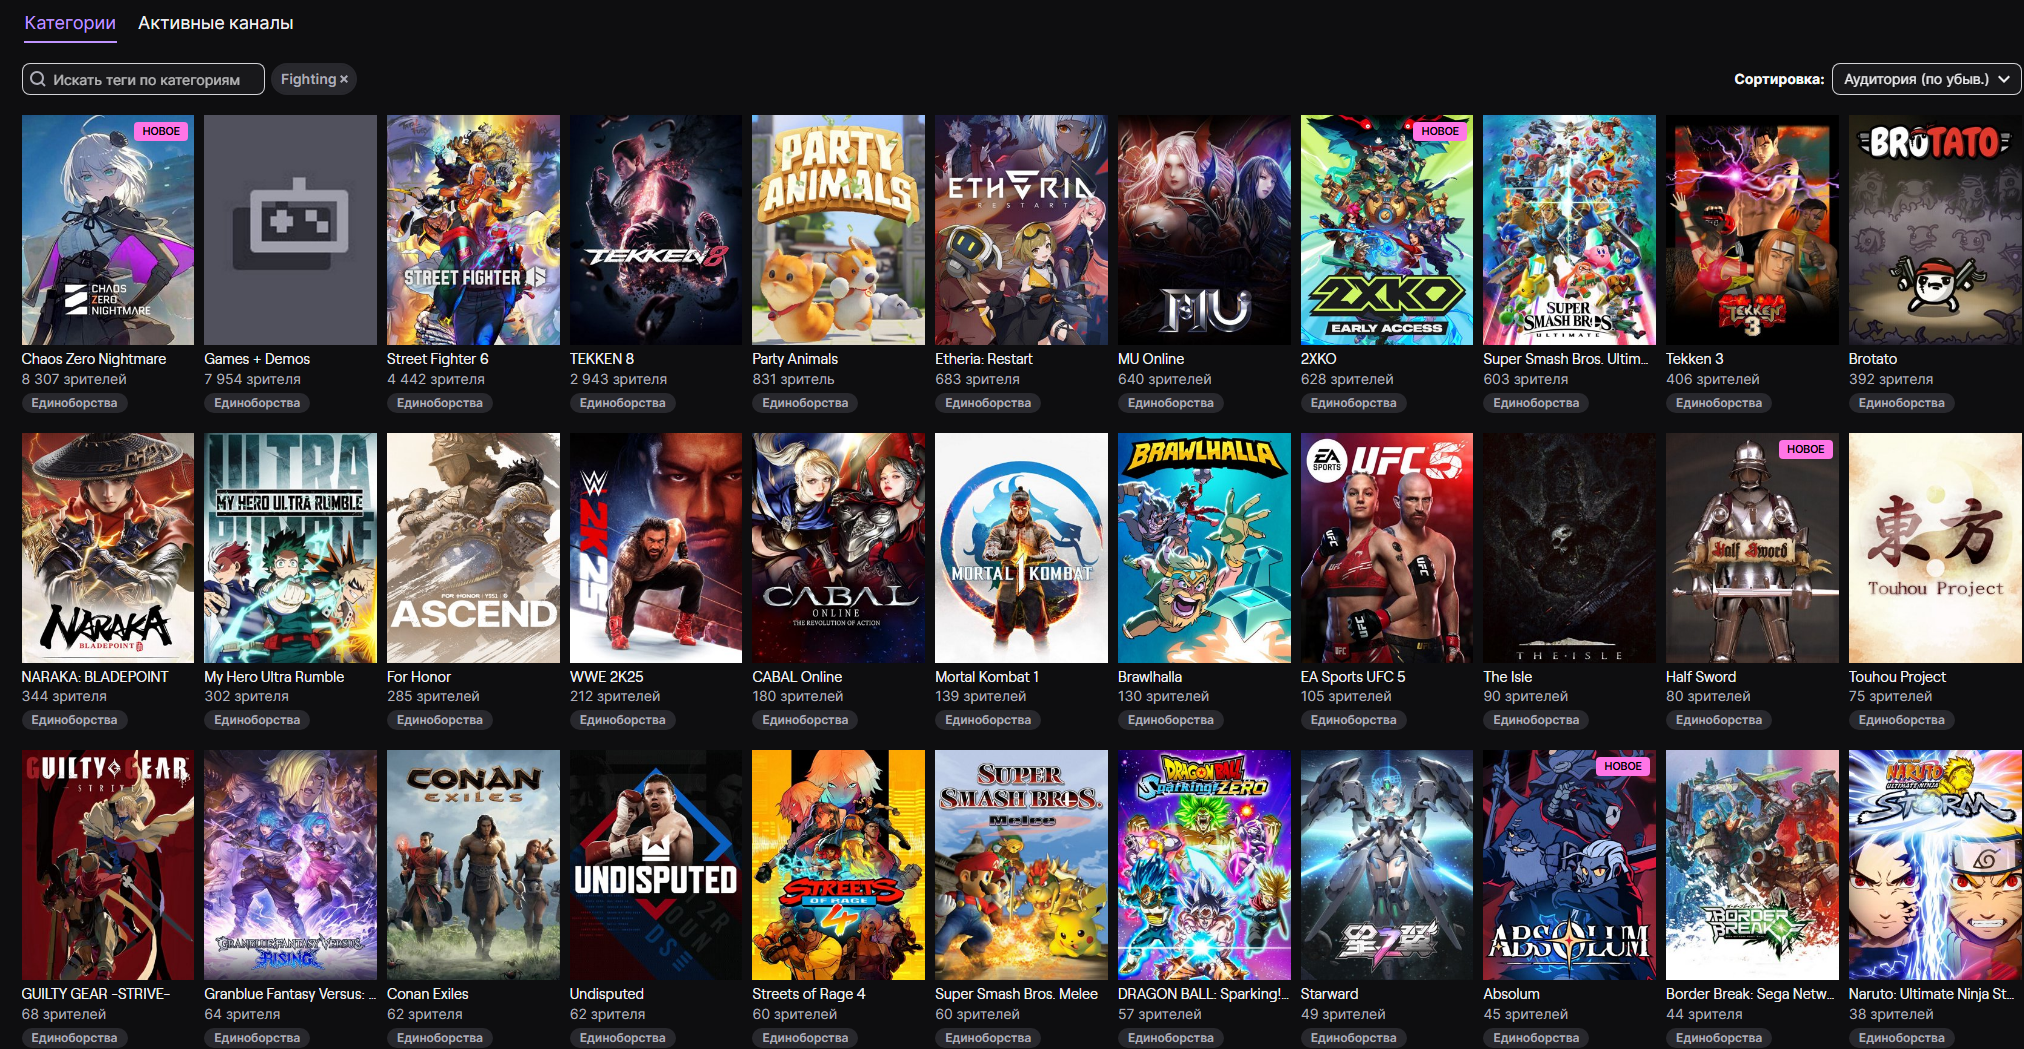Open the Super Smash Bros. Ultimate cover
The image size is (2024, 1049).
click(1569, 230)
